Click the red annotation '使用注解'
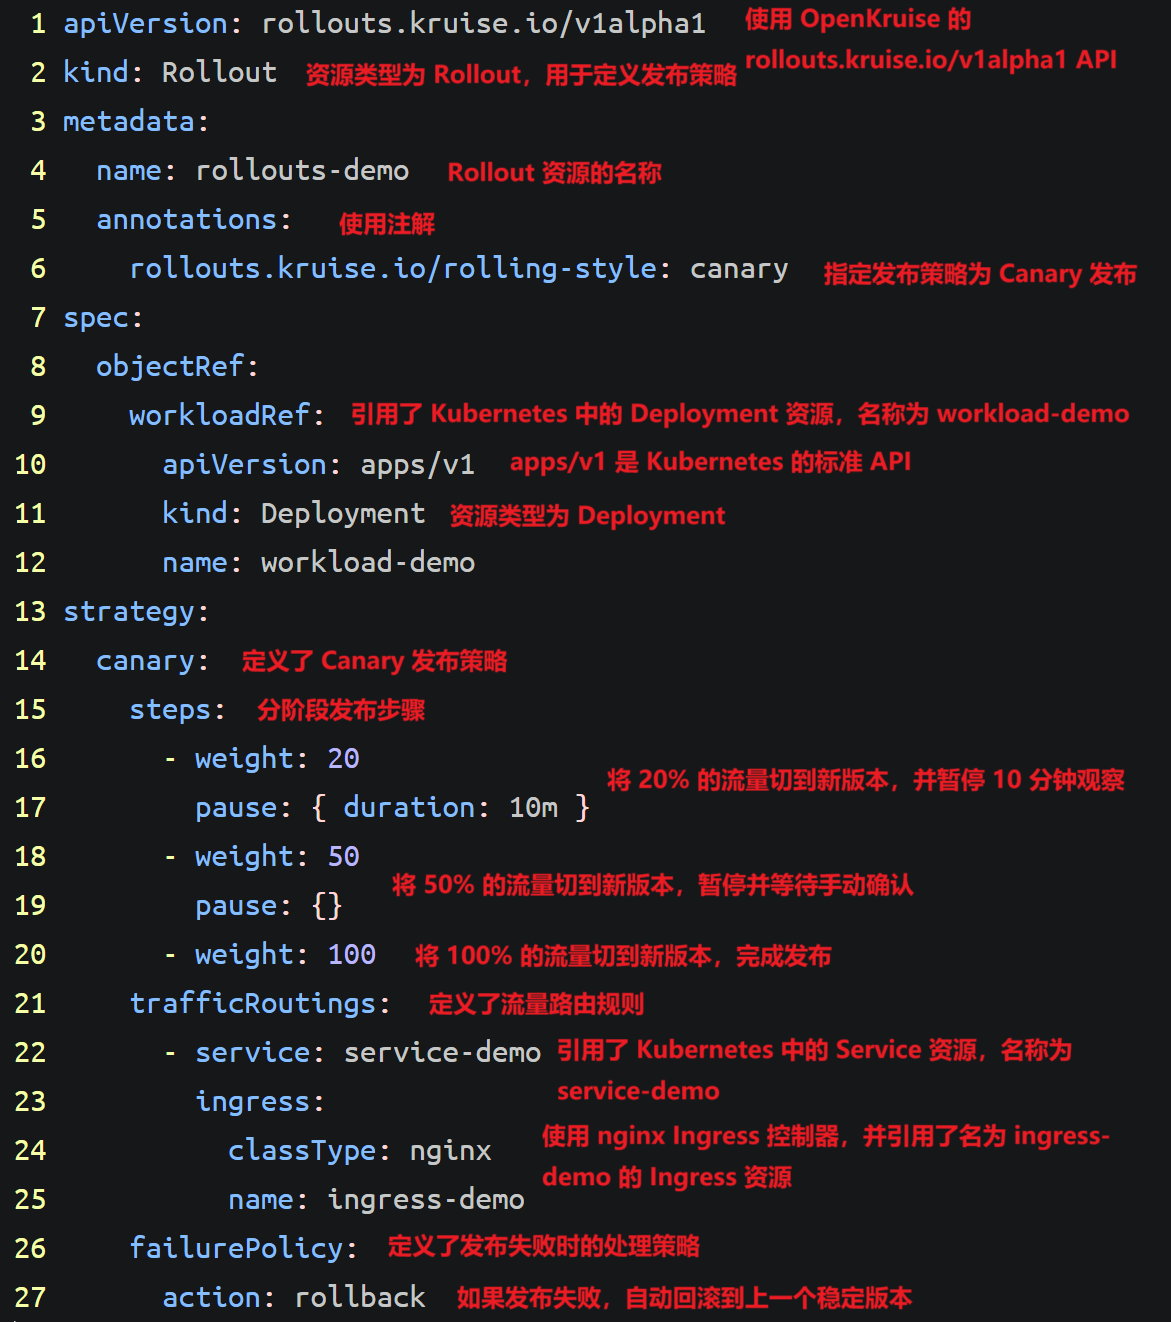Viewport: 1171px width, 1322px height. pos(387,223)
